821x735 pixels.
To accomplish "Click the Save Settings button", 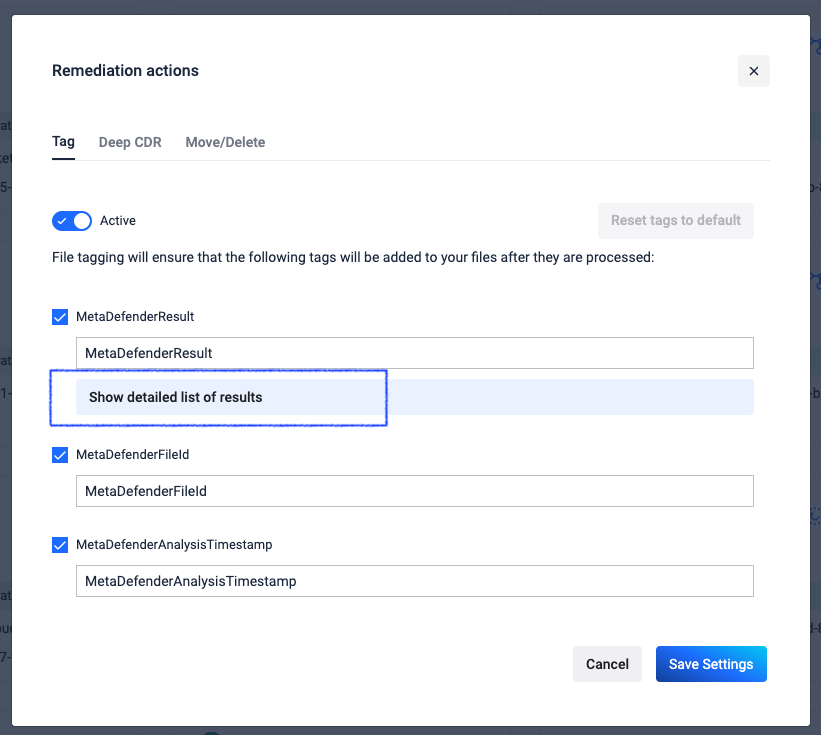I will click(x=711, y=664).
